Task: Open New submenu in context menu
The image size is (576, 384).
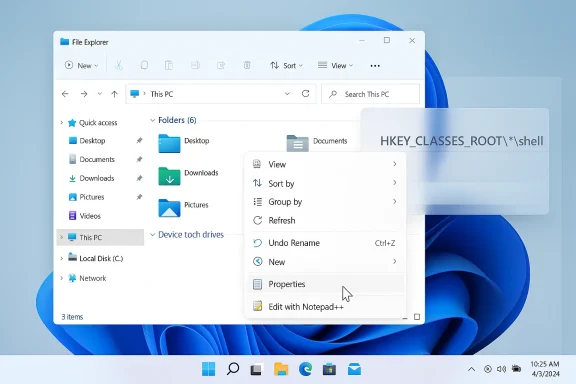Action: point(325,262)
